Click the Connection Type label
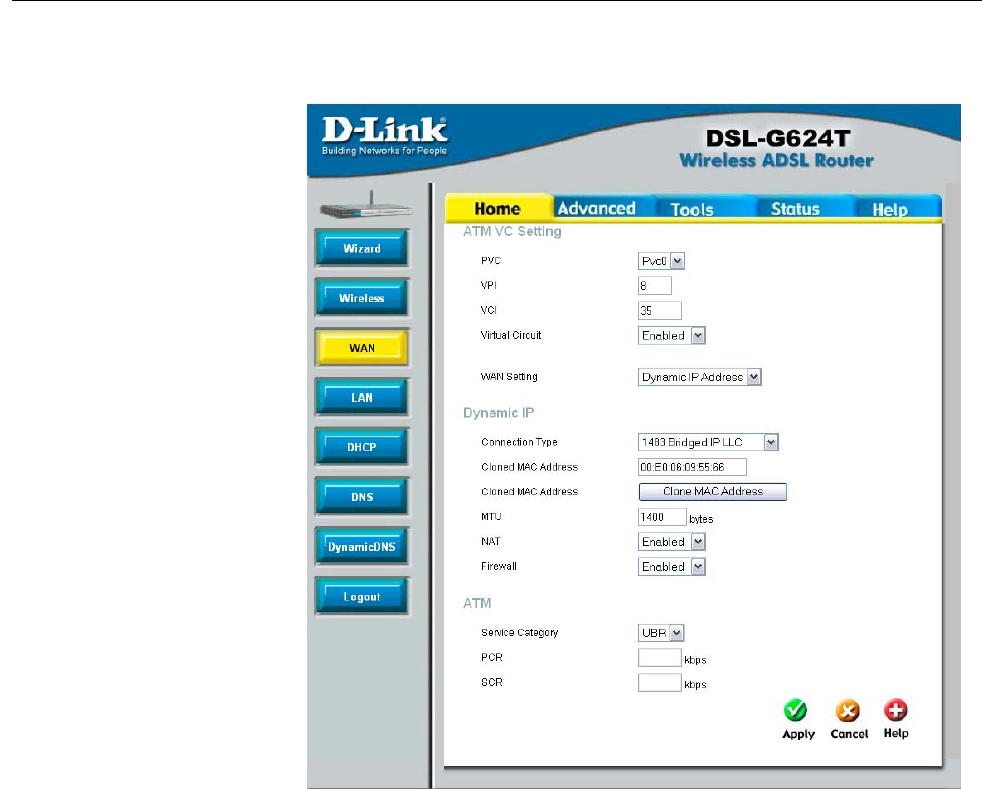 519,442
